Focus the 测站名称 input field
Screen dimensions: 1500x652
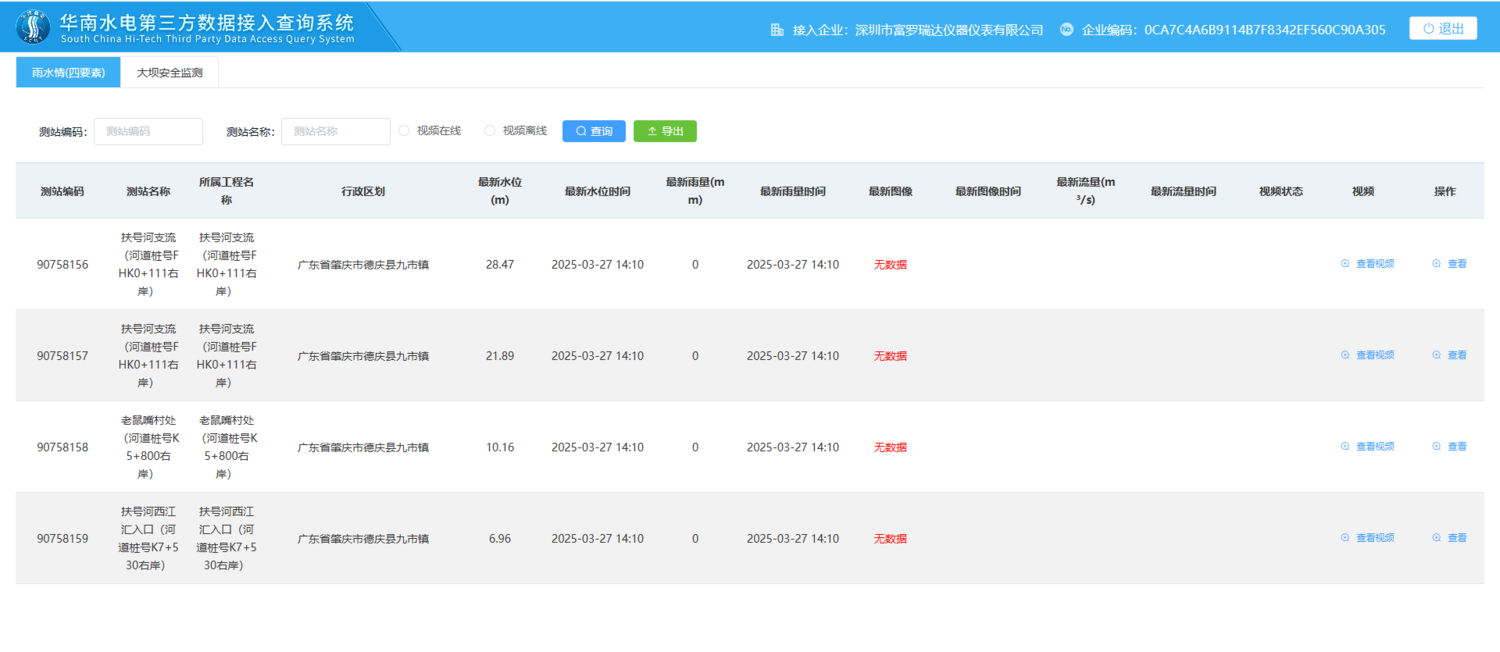(335, 132)
